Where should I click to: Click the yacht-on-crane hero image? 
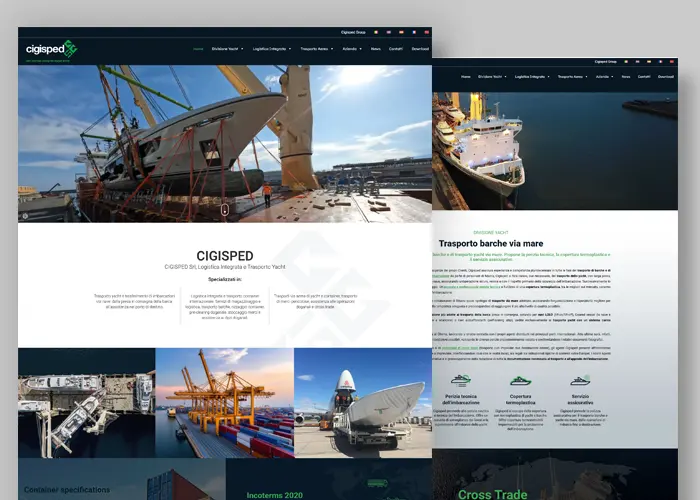[x=225, y=144]
